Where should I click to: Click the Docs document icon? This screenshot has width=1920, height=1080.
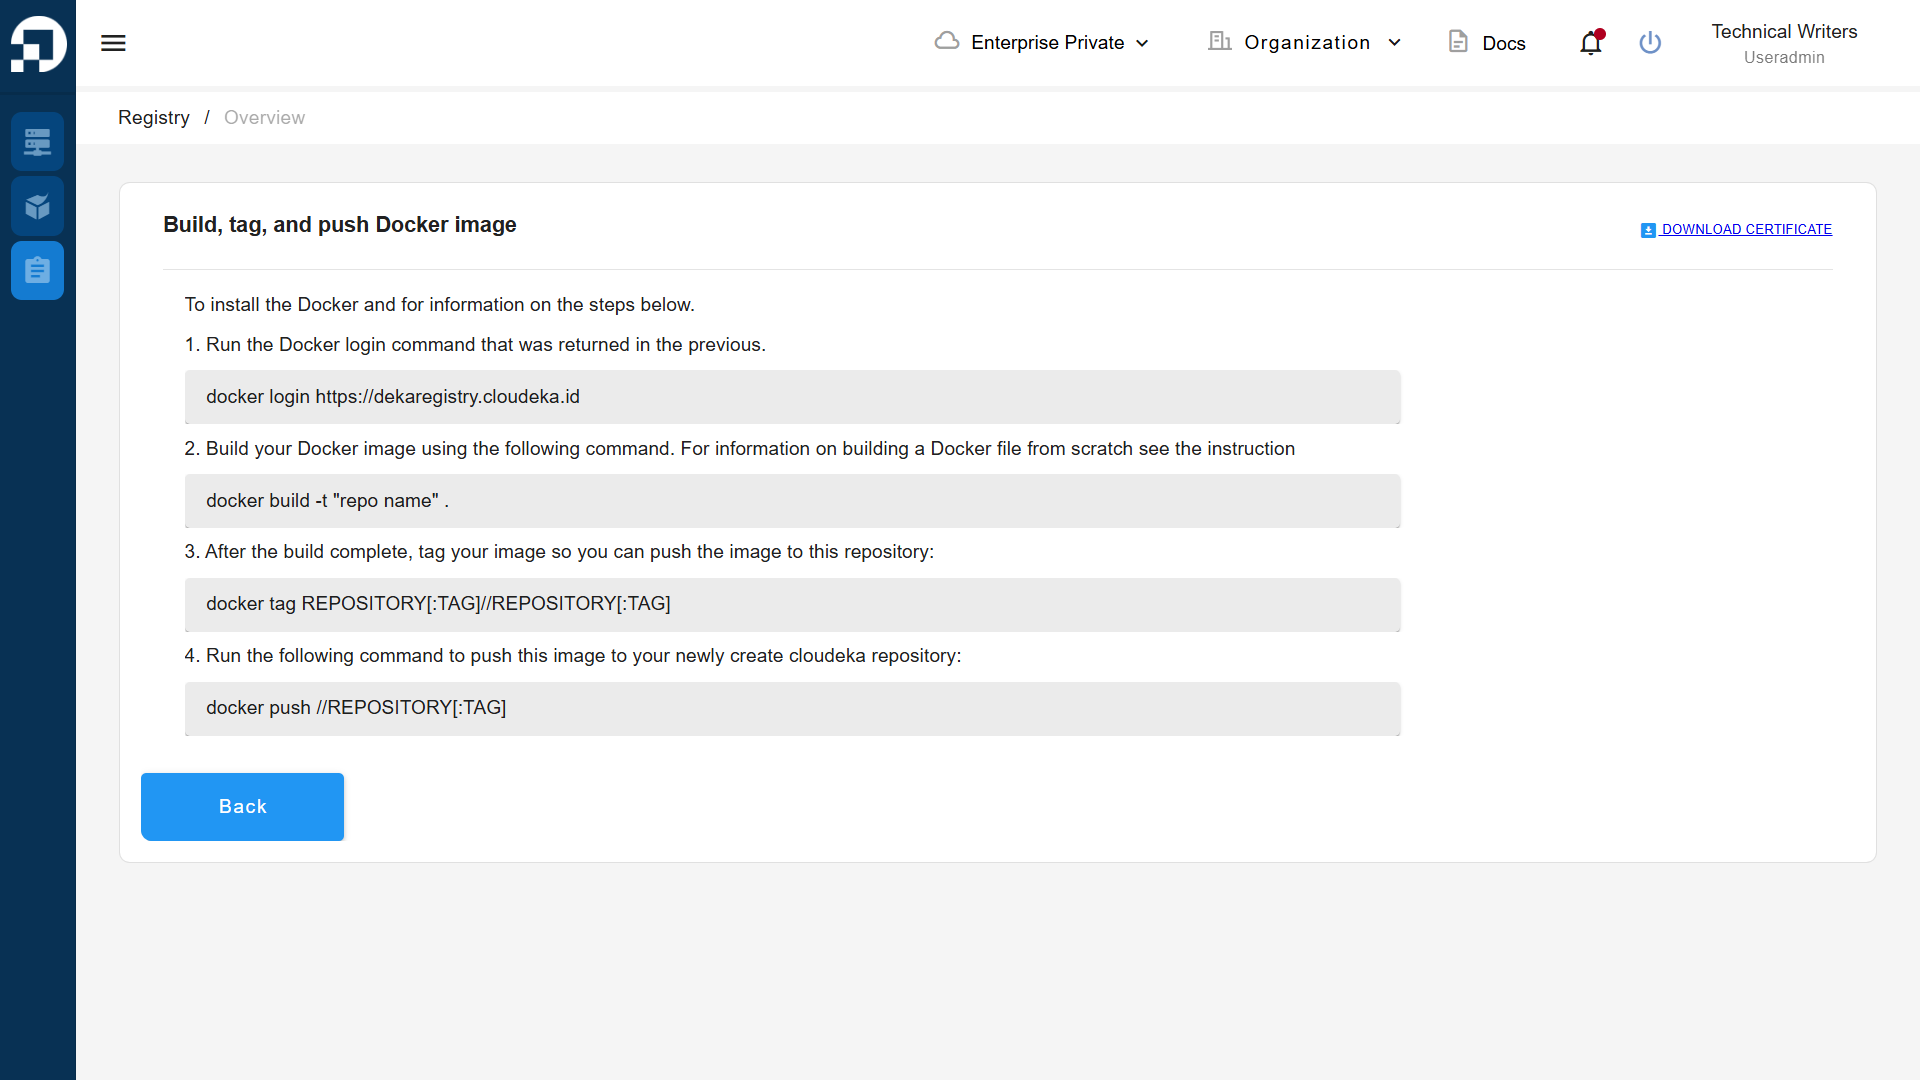click(1458, 42)
